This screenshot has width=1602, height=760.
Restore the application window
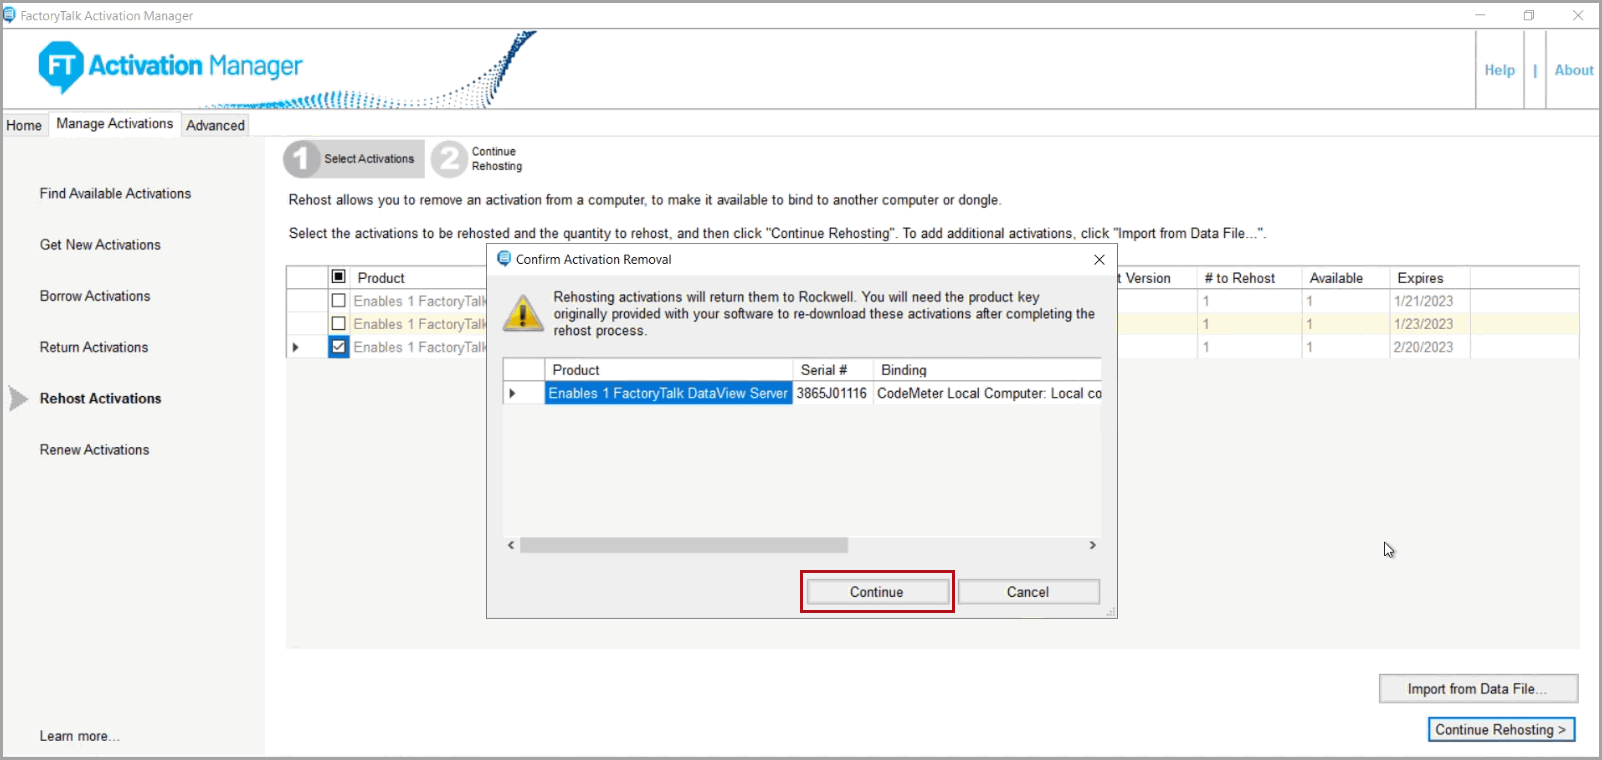tap(1529, 15)
